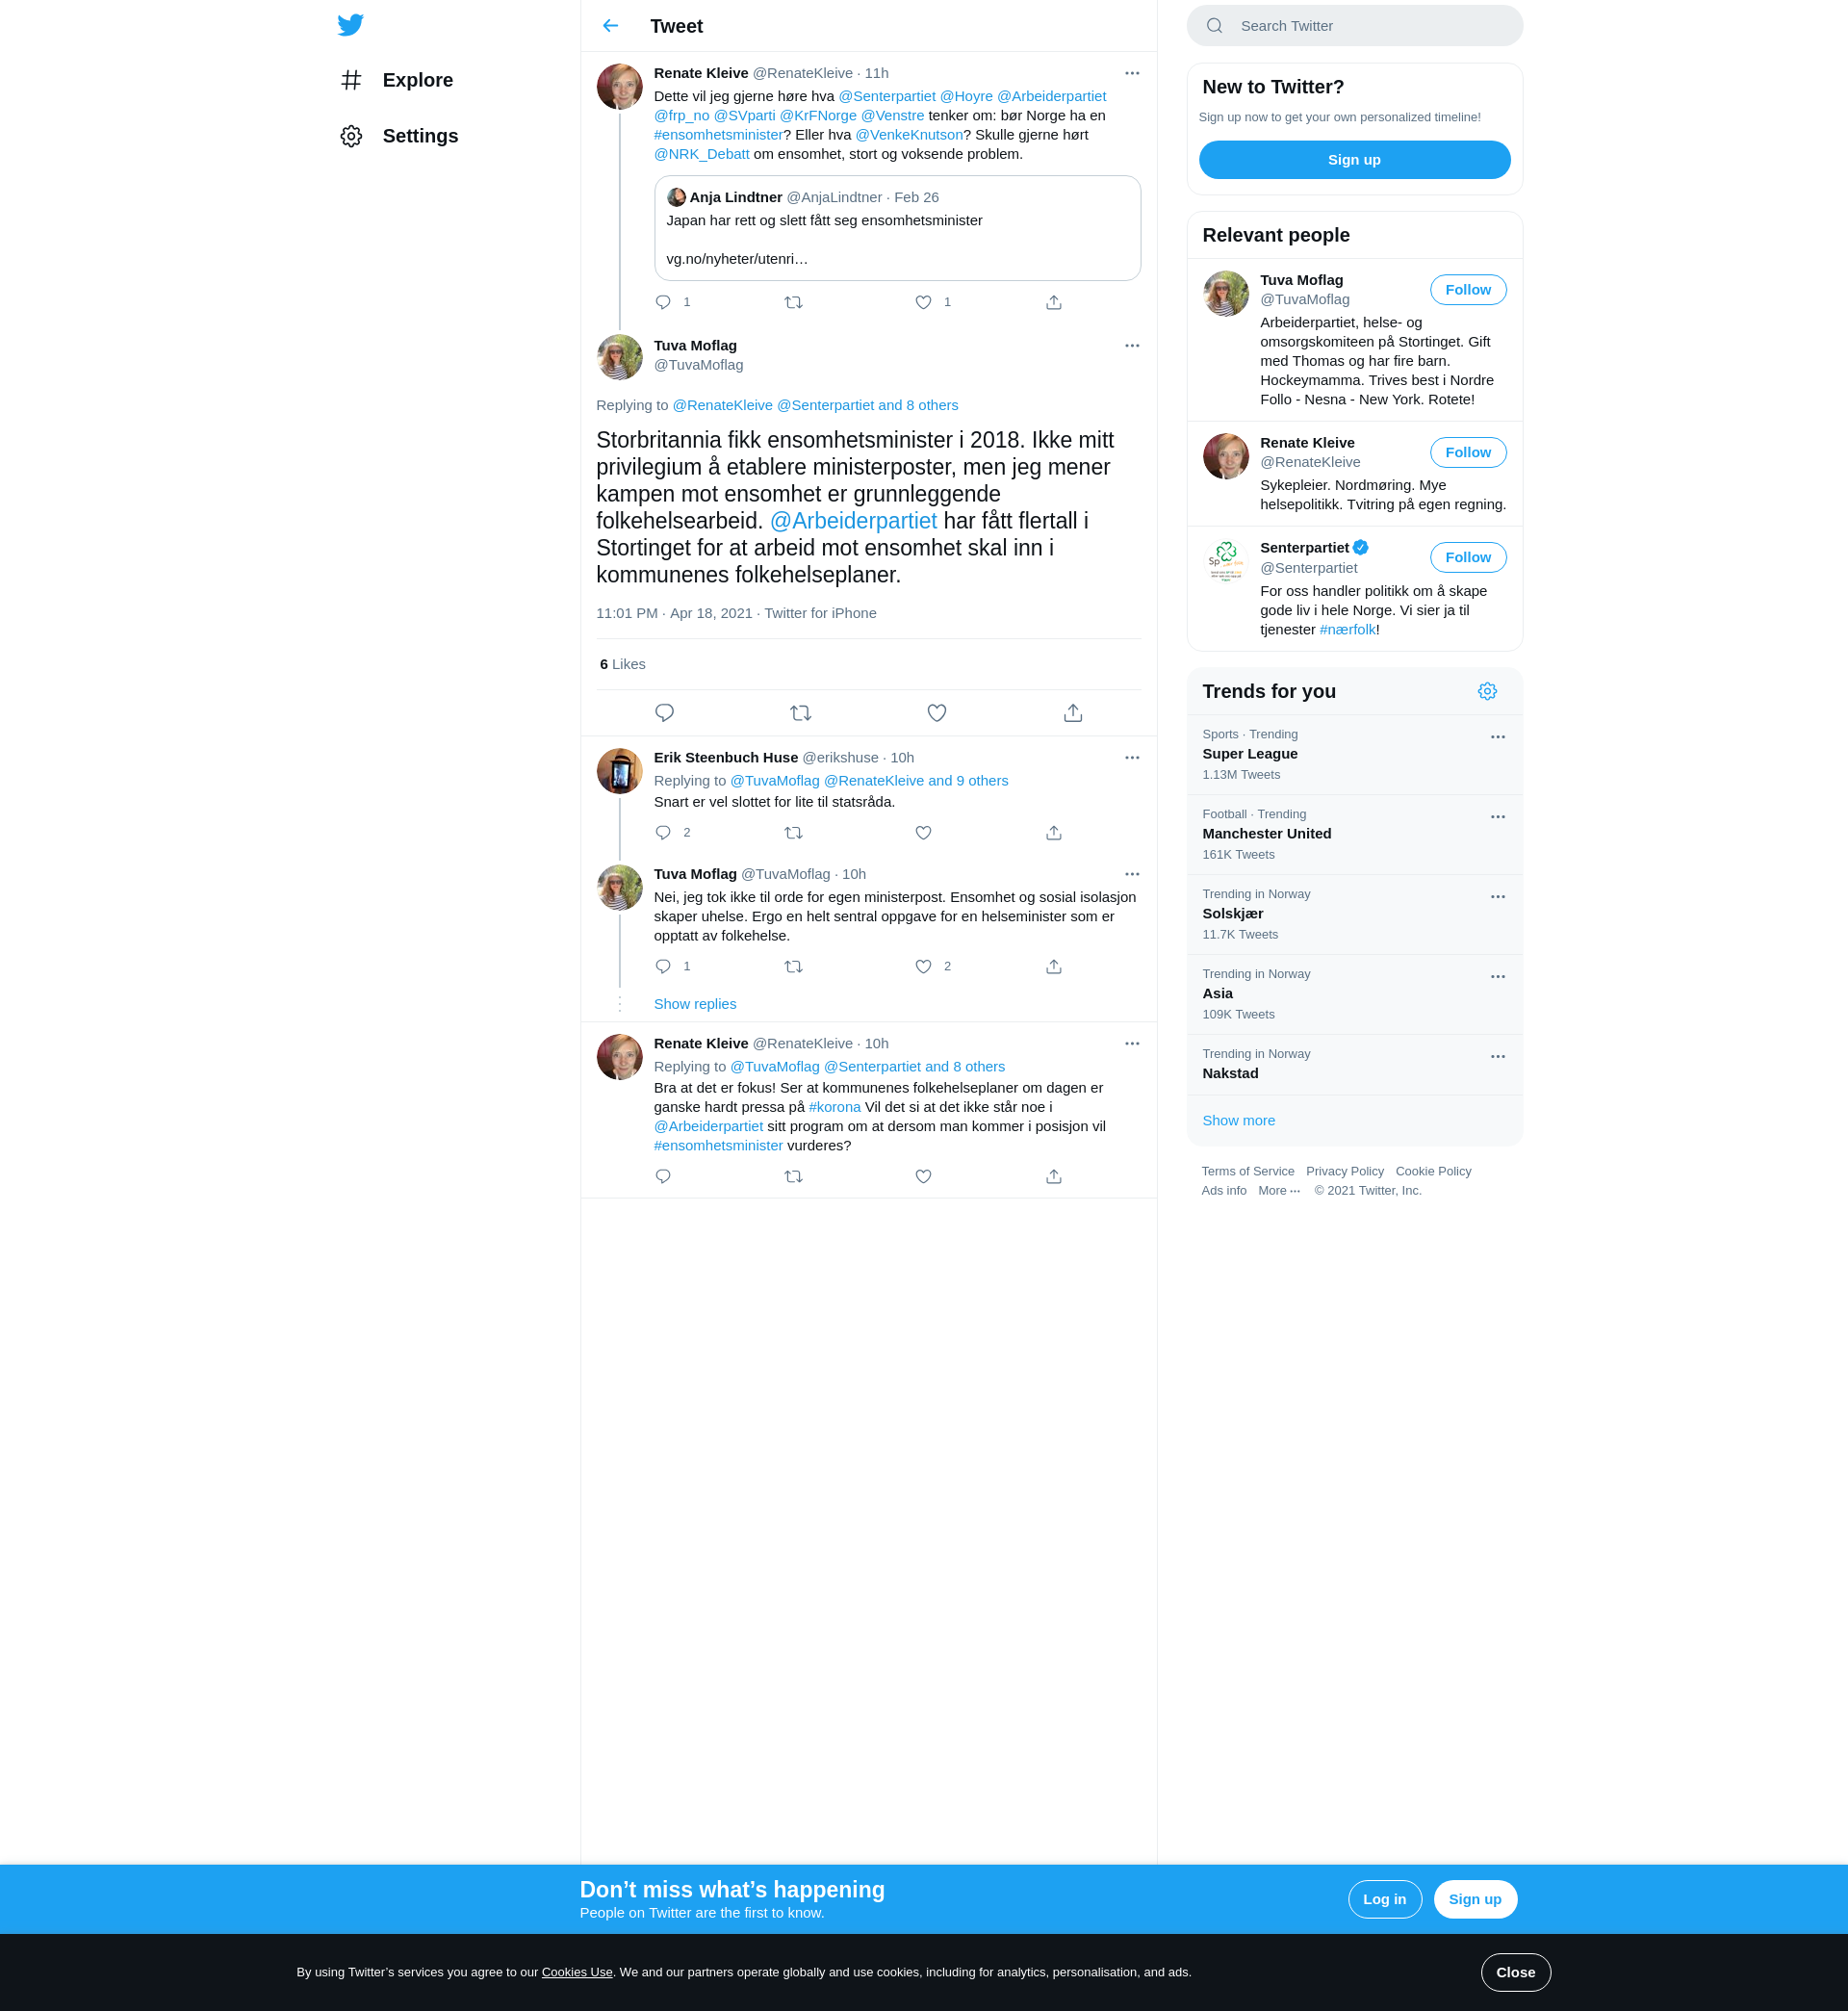Image resolution: width=1848 pixels, height=2011 pixels.
Task: Like Renate Kleive's top tweet
Action: (x=924, y=302)
